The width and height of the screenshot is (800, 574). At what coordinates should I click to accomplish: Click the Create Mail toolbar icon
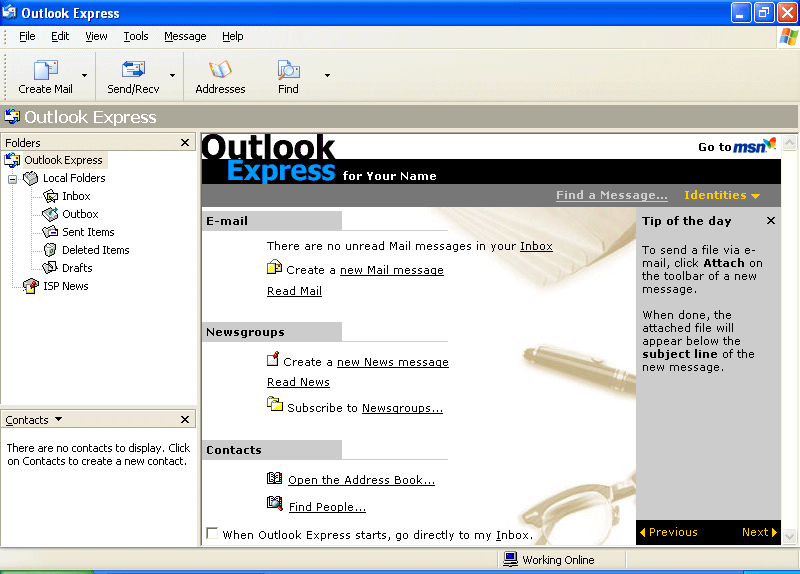point(45,71)
